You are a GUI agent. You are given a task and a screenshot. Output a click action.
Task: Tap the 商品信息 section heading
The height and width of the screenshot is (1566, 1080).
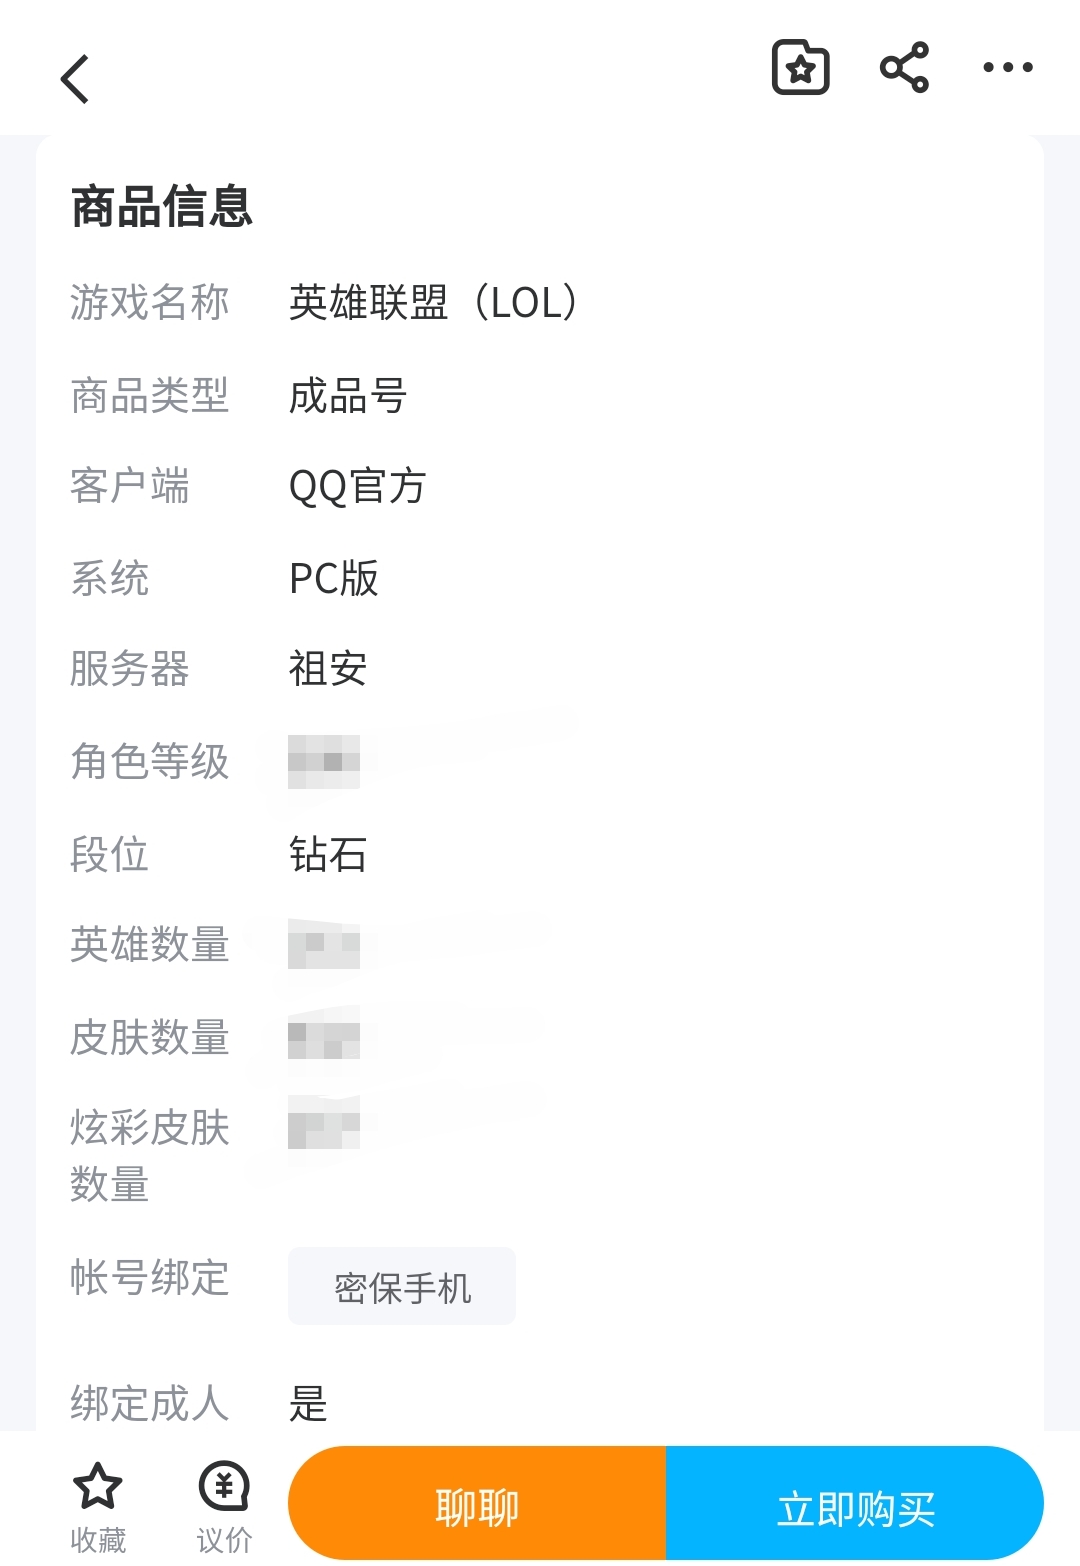[x=162, y=207]
